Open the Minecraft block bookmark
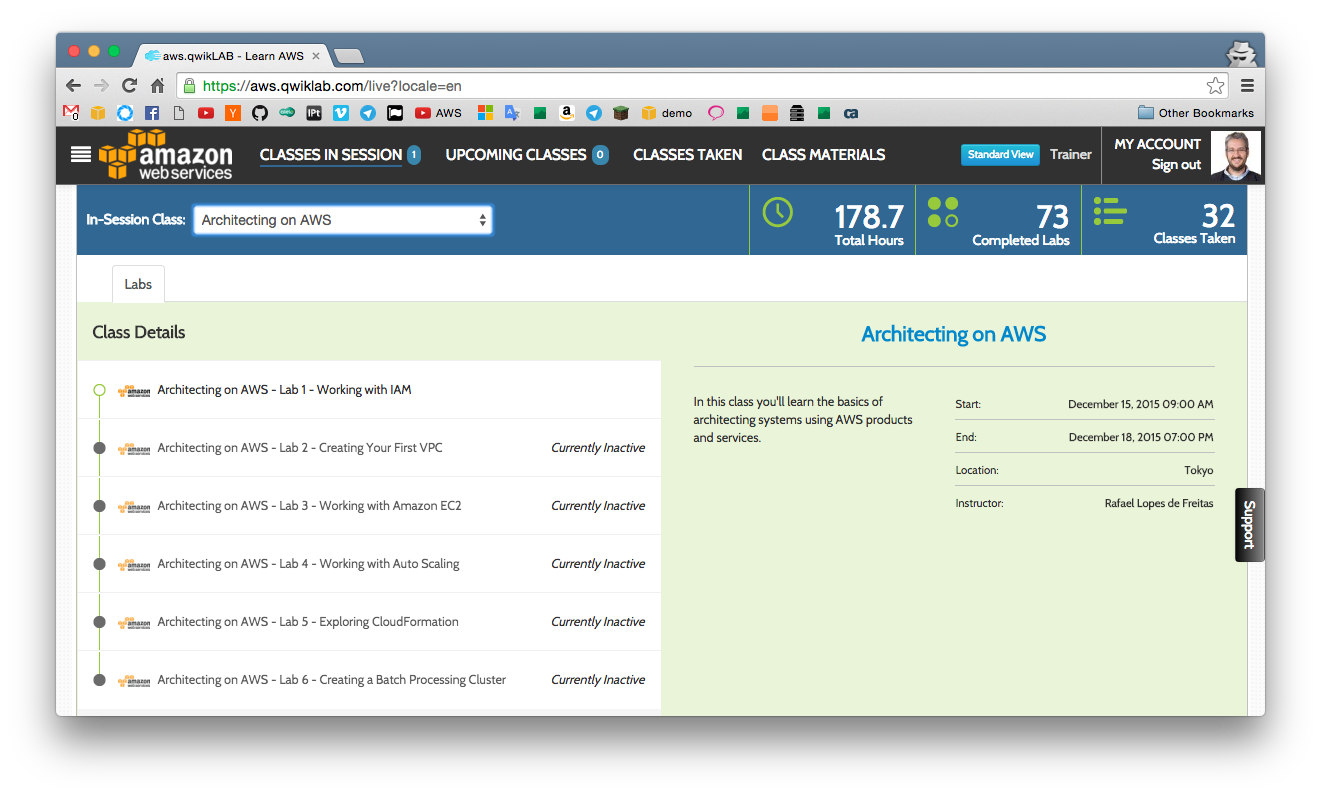1321x796 pixels. click(620, 113)
